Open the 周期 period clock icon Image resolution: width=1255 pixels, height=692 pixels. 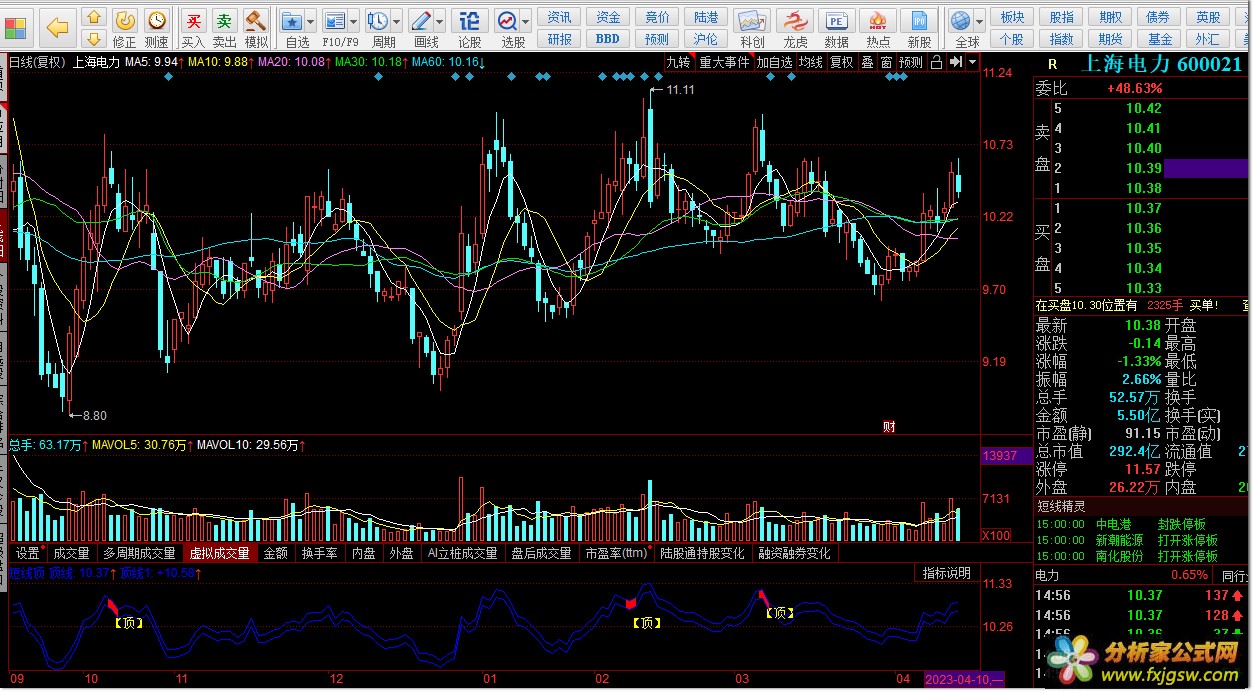(379, 28)
